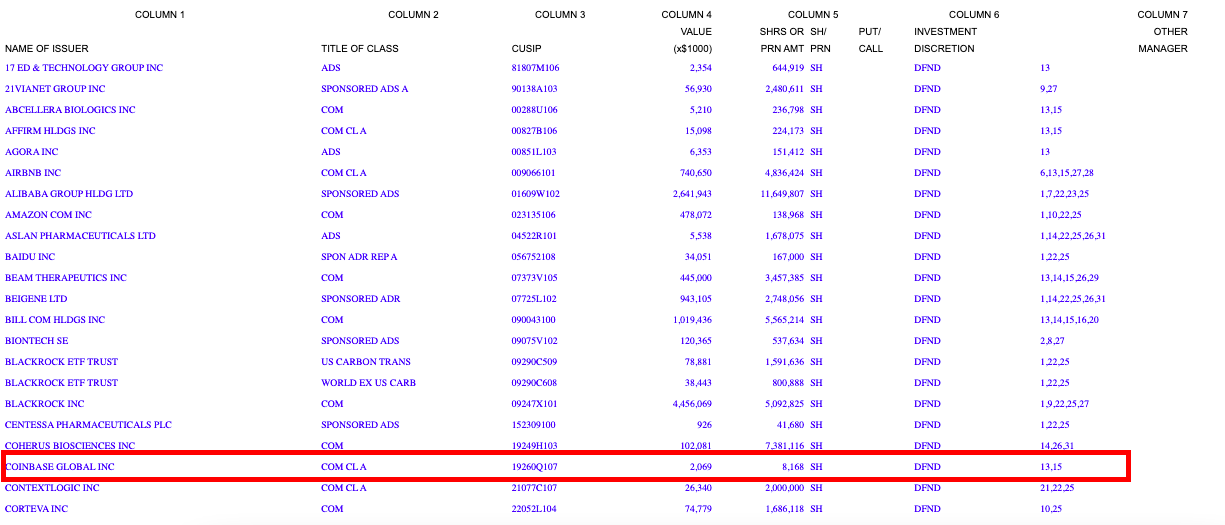Select CUSIP 09290C608
Viewport: 1225px width, 525px height.
[535, 383]
